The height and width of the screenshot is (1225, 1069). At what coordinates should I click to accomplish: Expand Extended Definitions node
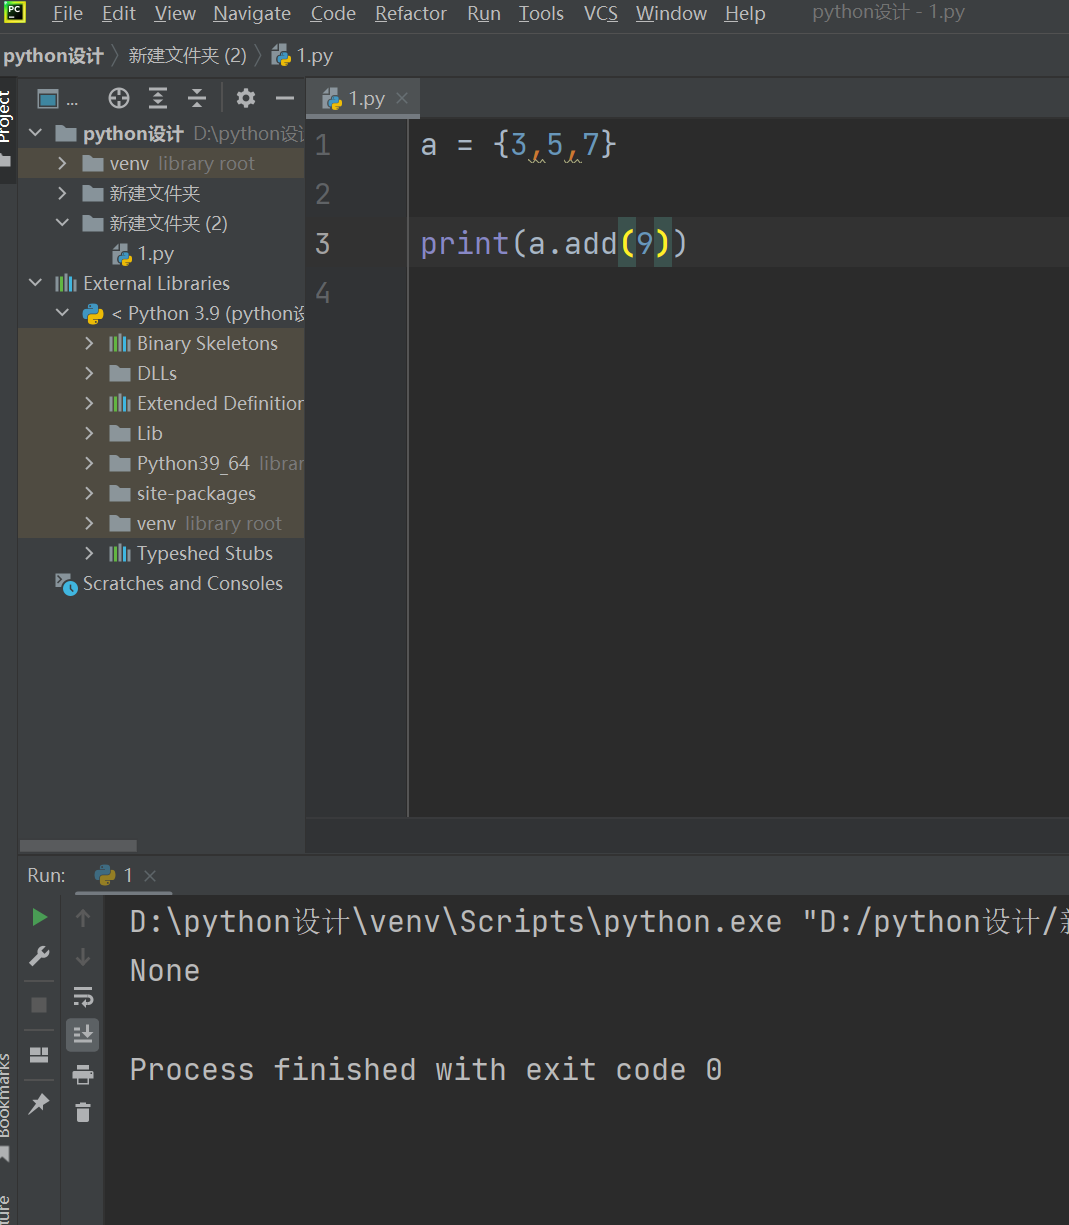tap(90, 403)
